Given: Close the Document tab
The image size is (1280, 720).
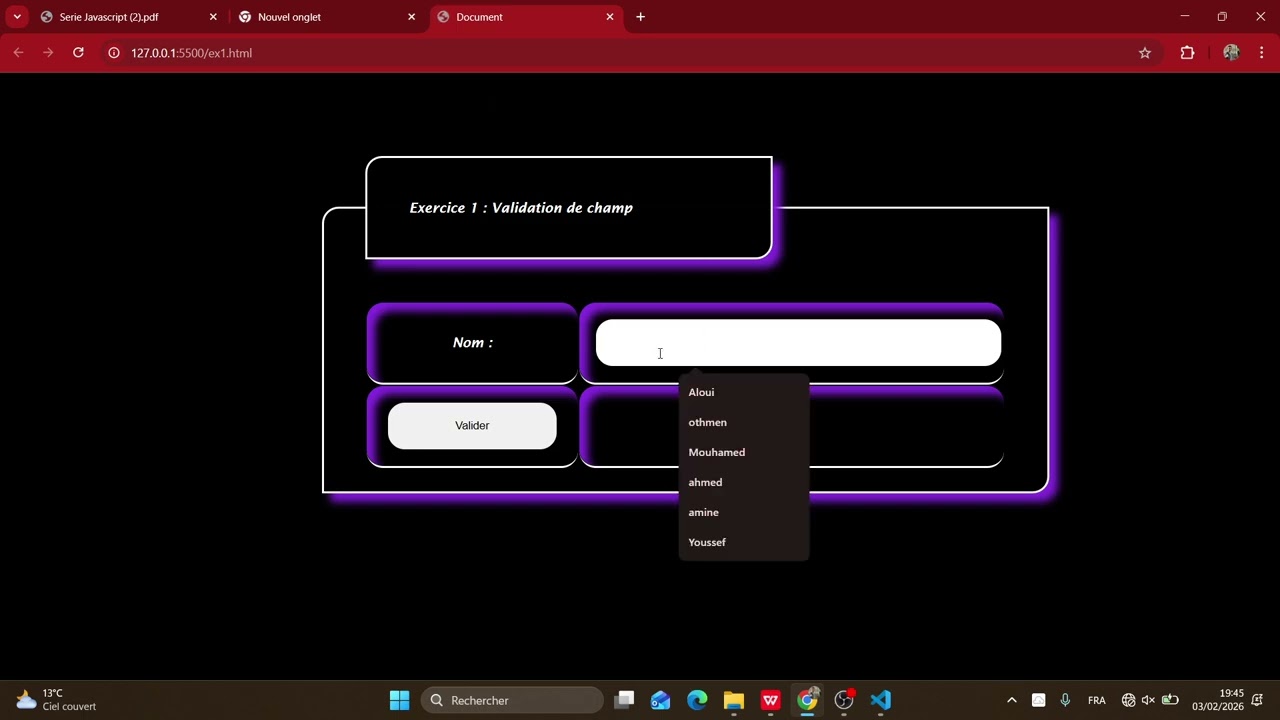Looking at the screenshot, I should coord(610,17).
